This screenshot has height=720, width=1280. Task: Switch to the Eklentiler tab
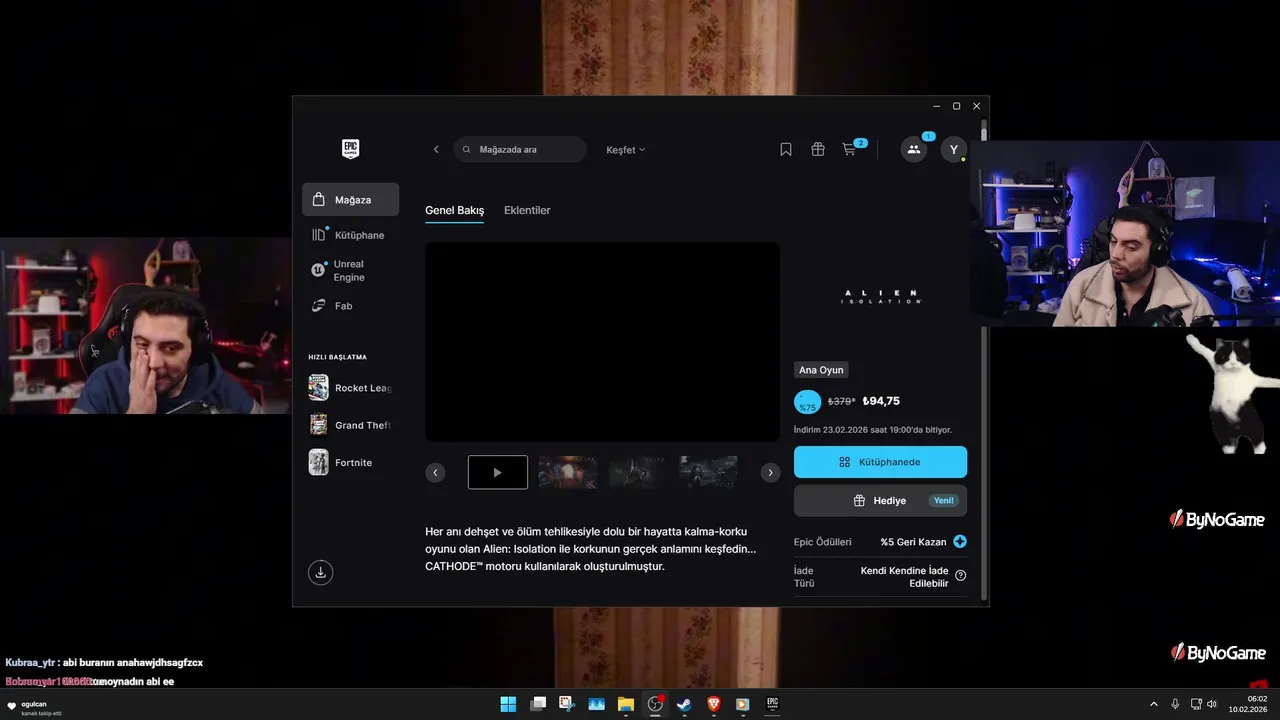tap(527, 210)
